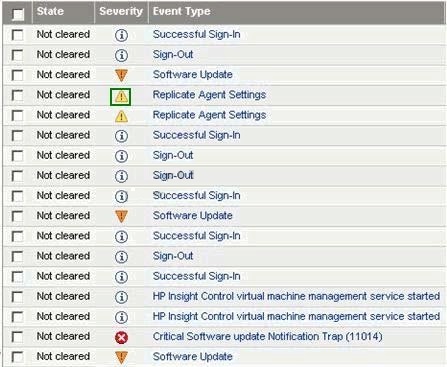Click the info icon beside first HP Insight Control event
447x367 pixels.
click(x=121, y=297)
